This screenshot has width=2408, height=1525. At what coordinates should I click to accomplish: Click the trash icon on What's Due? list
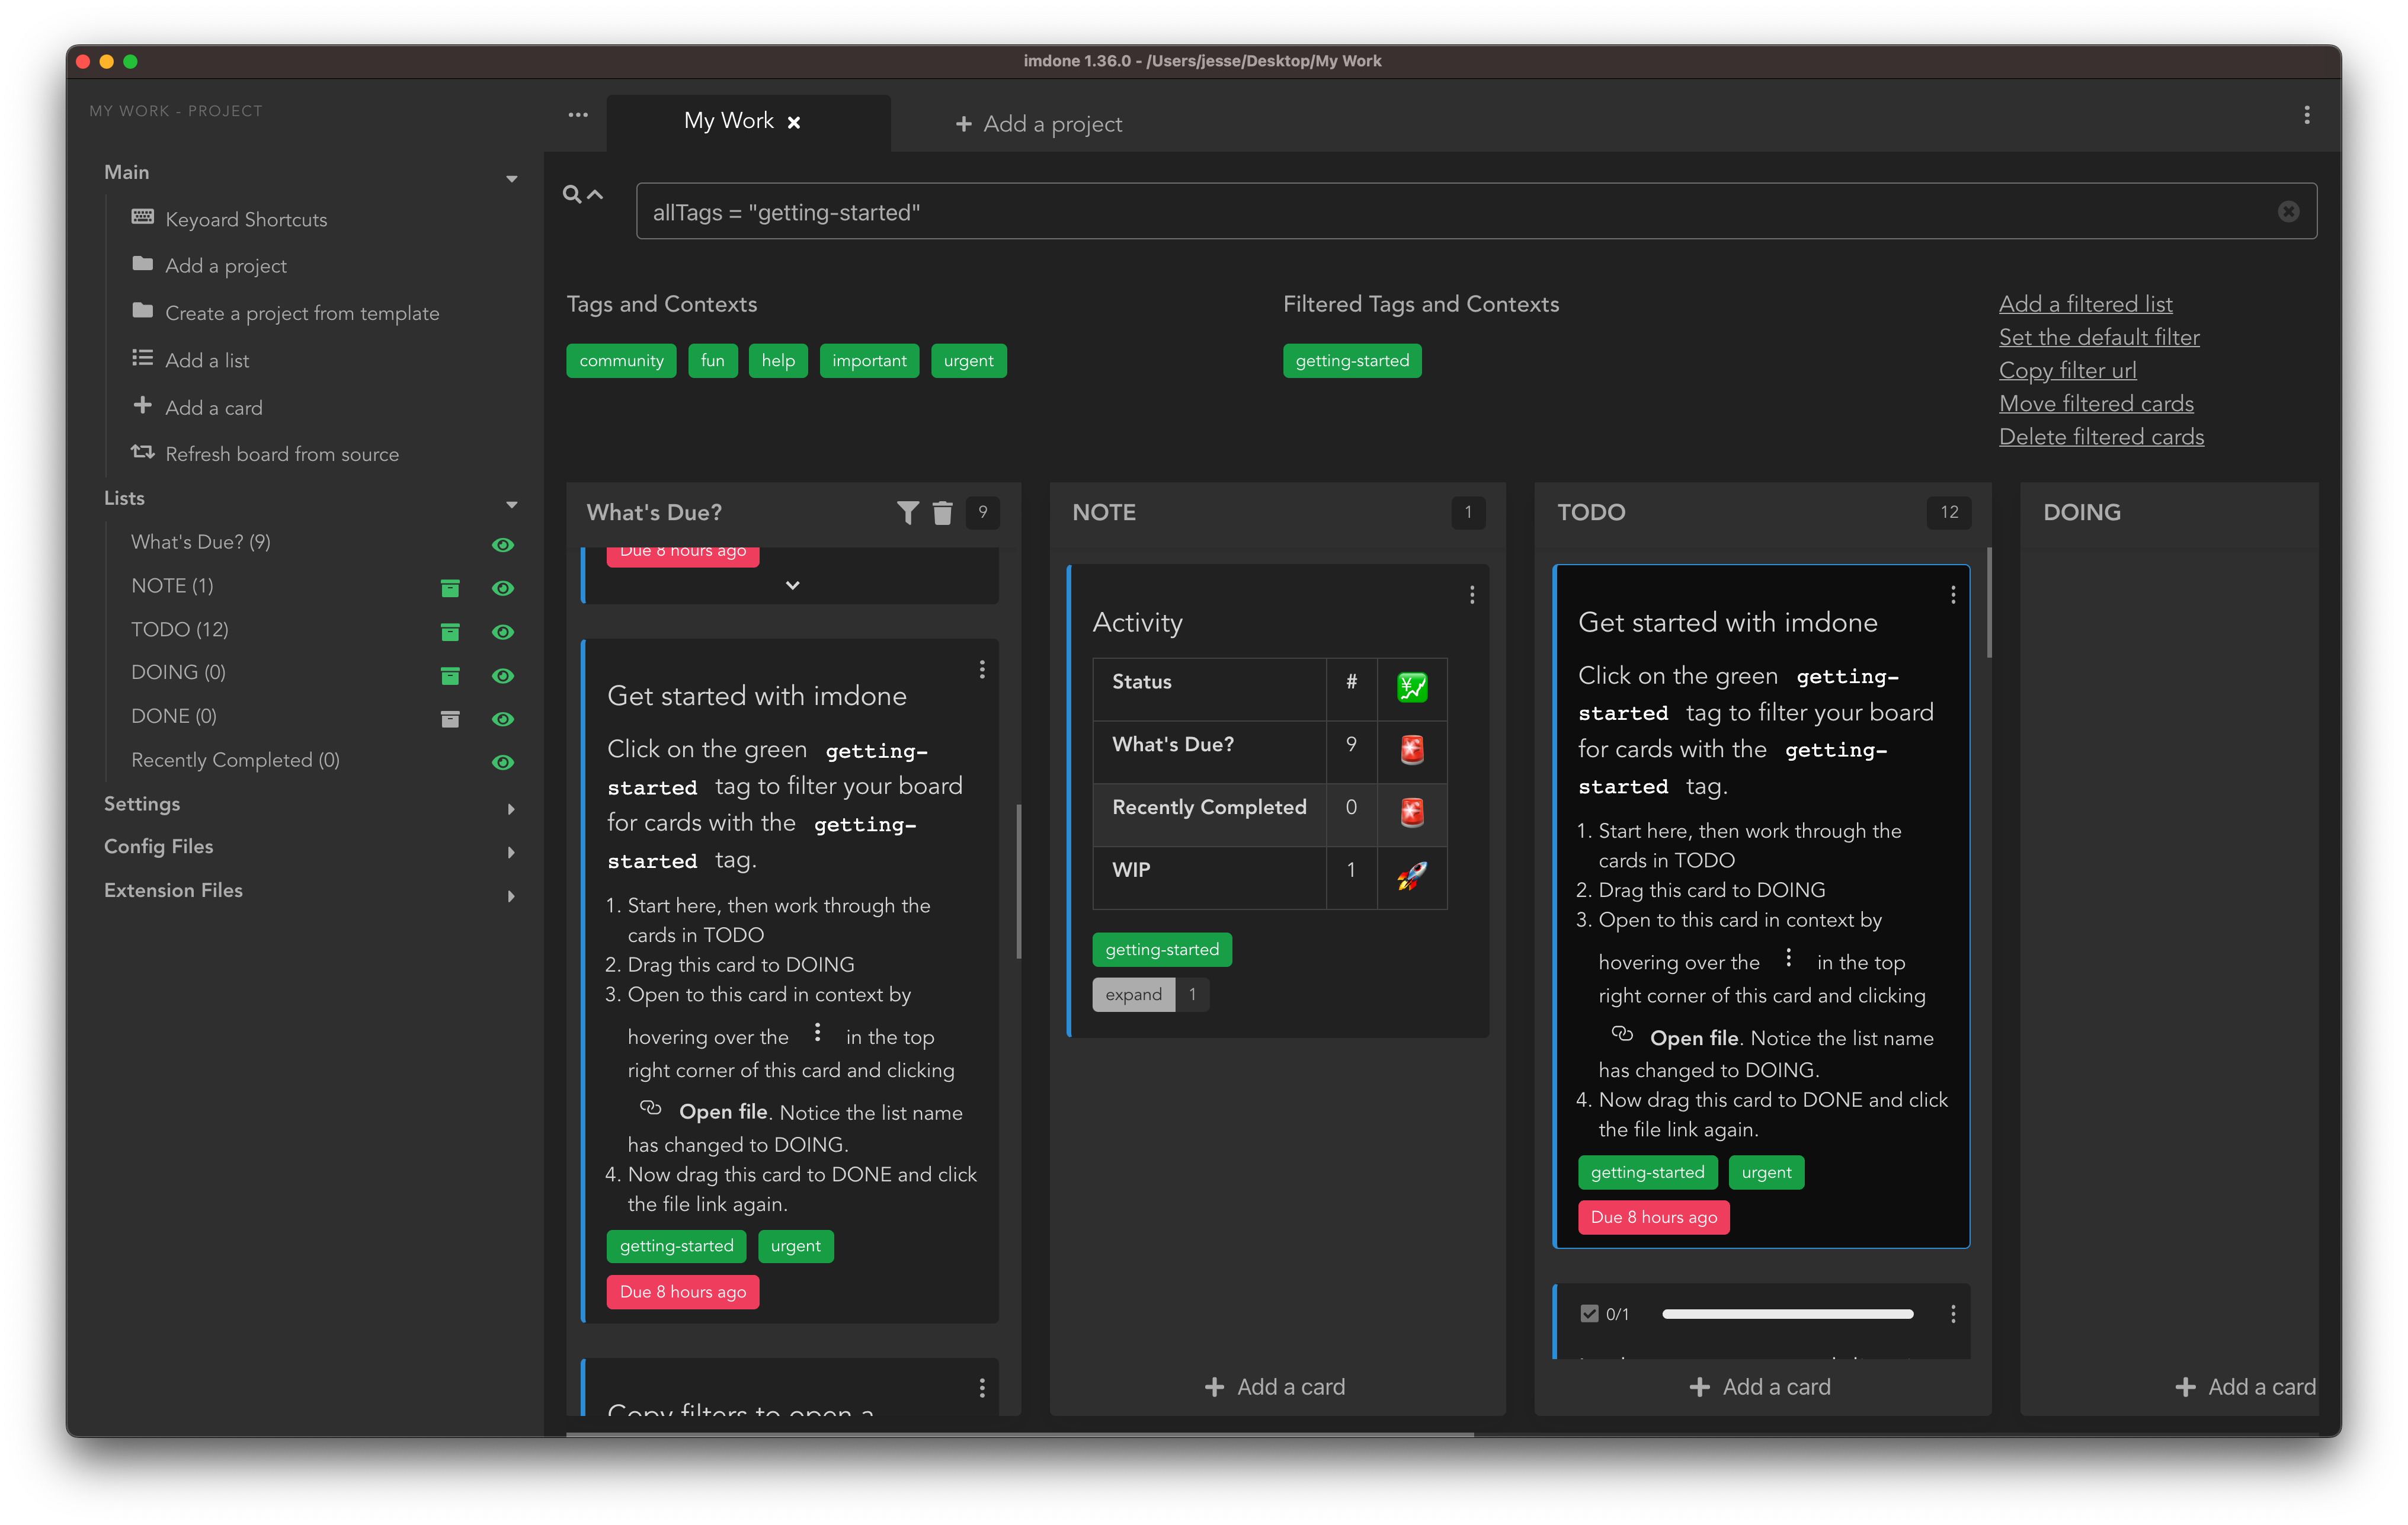pyautogui.click(x=942, y=512)
